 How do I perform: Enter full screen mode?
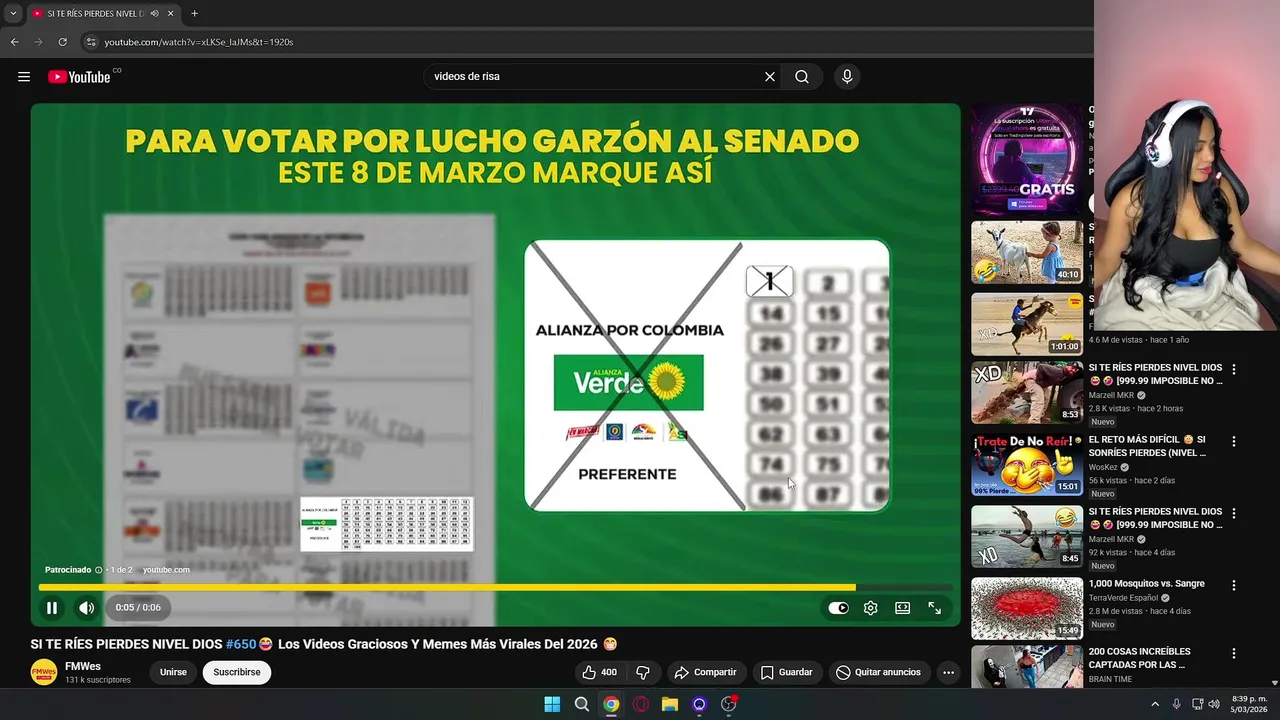click(x=935, y=608)
